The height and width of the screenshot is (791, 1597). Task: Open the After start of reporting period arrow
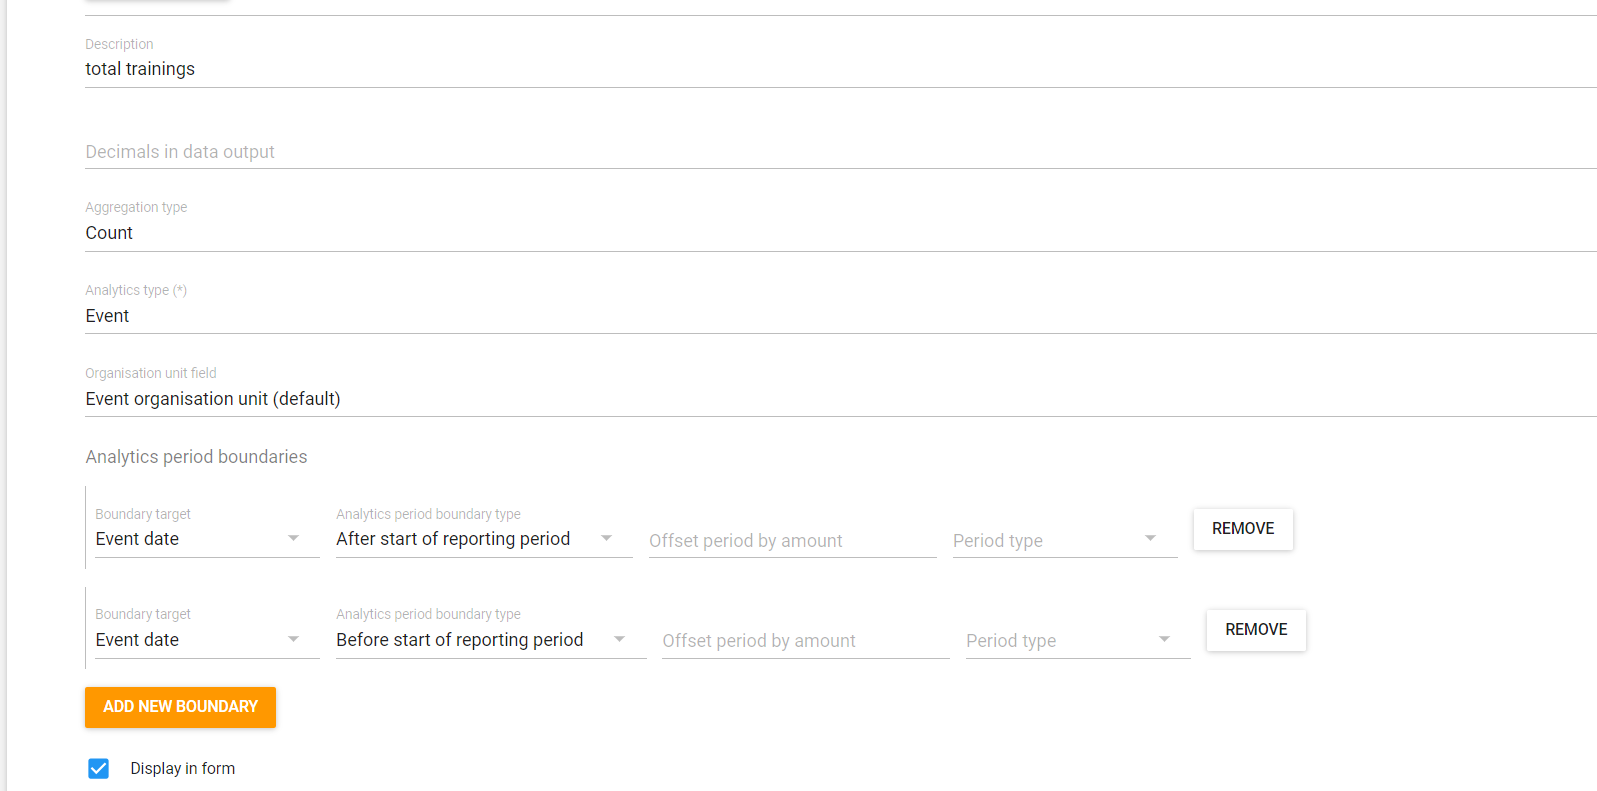click(606, 538)
